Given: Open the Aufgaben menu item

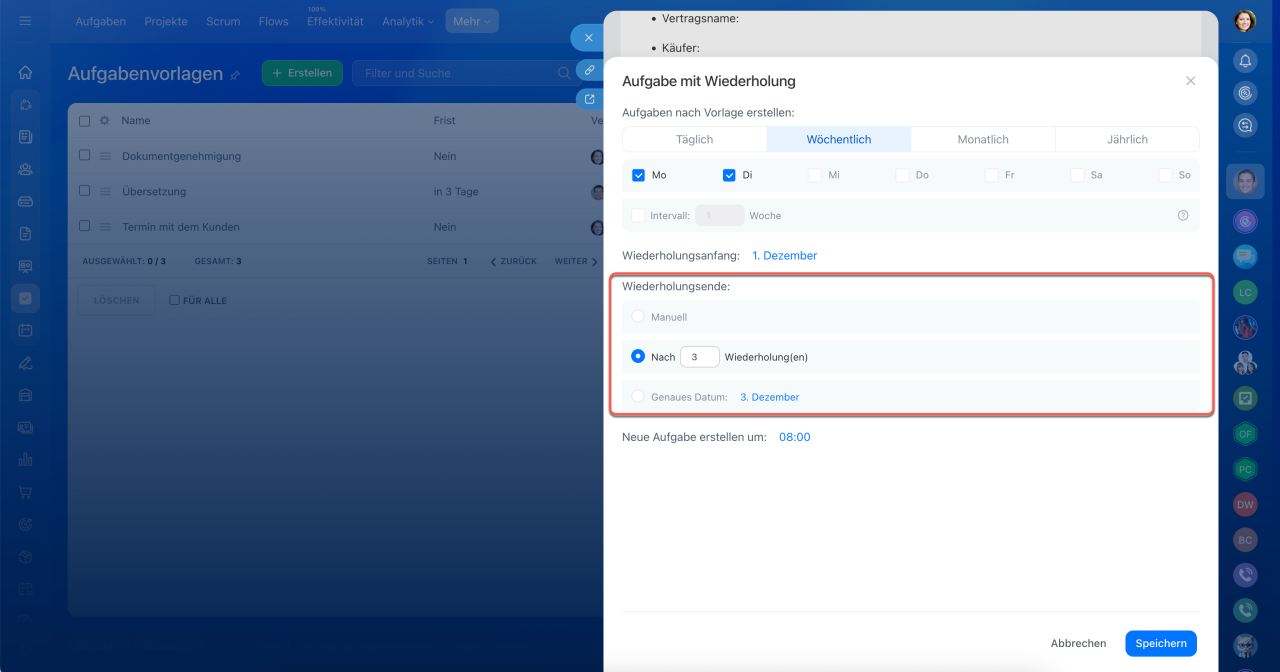Looking at the screenshot, I should (x=101, y=21).
